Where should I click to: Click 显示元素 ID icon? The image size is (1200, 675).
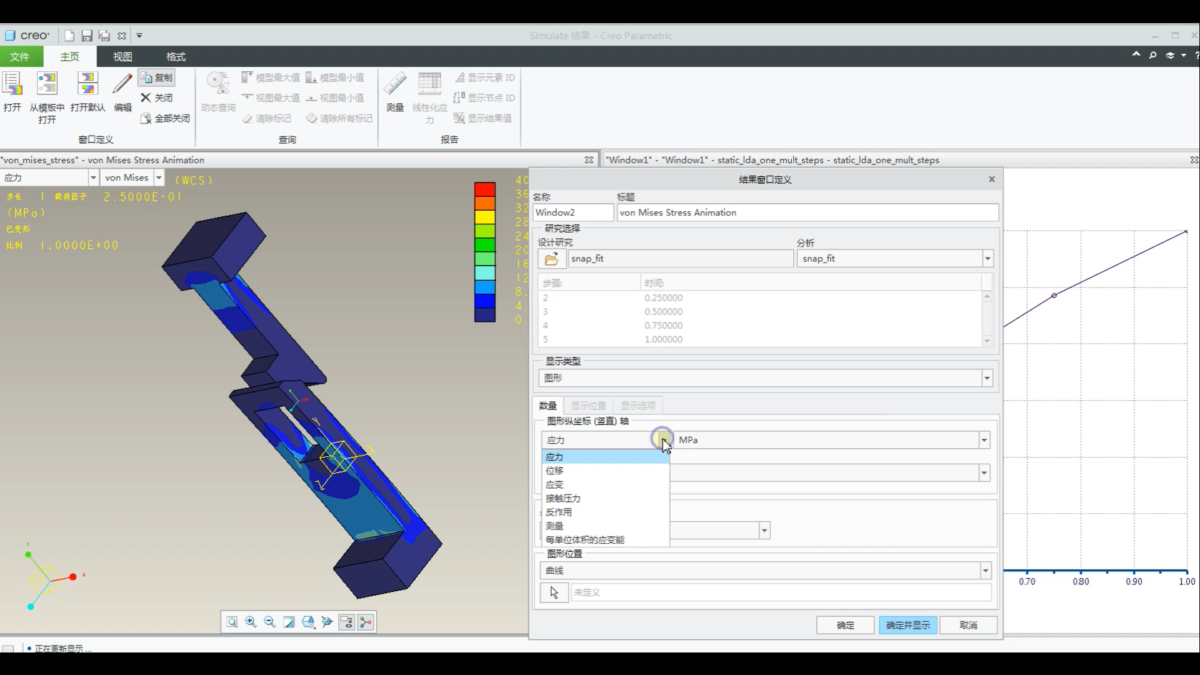[x=460, y=78]
